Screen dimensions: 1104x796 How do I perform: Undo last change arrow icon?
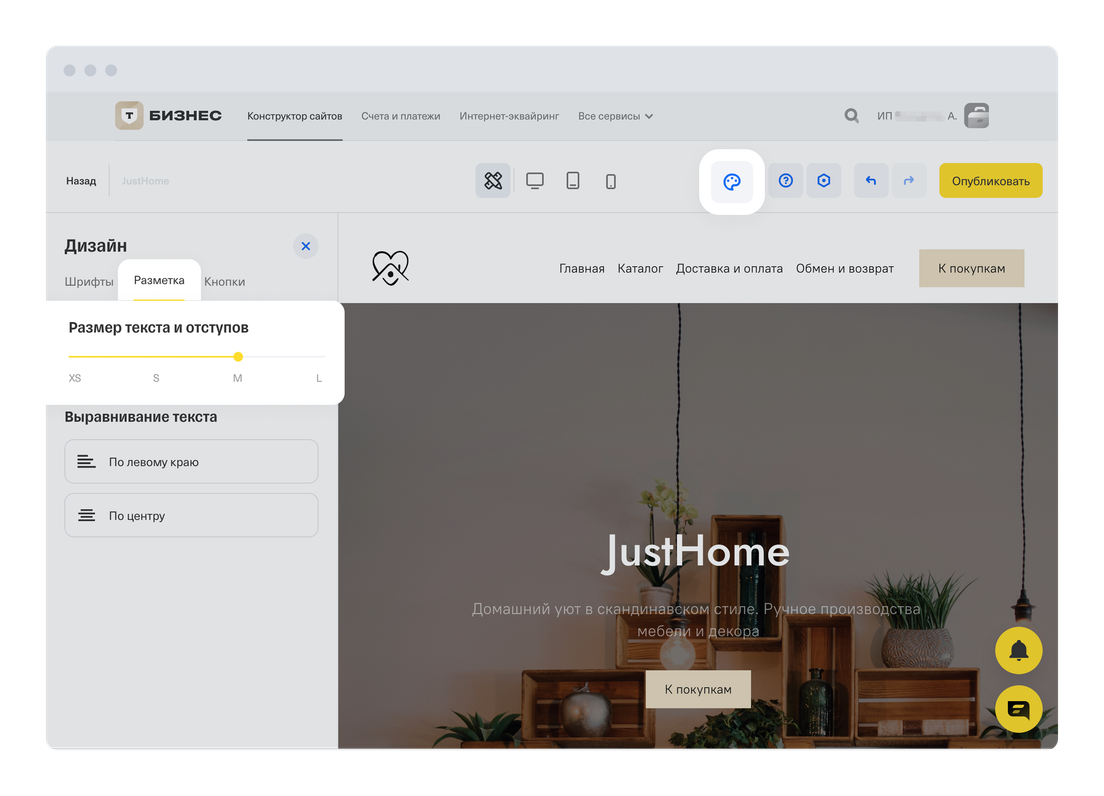coord(871,181)
